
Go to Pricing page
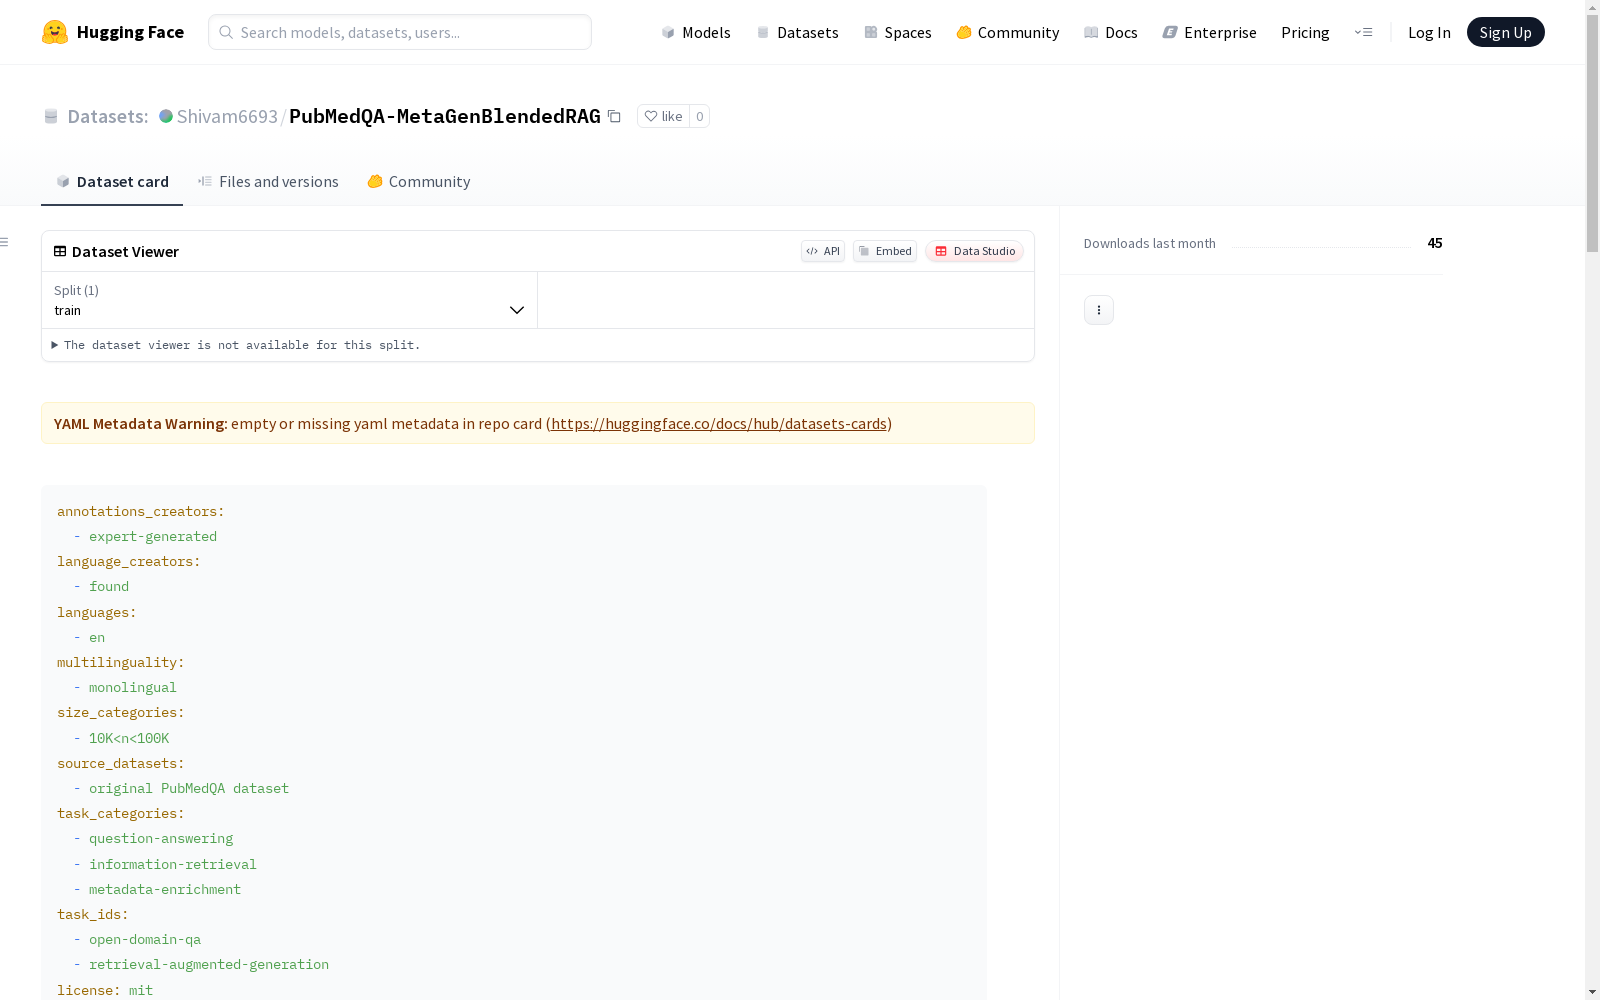coord(1305,32)
